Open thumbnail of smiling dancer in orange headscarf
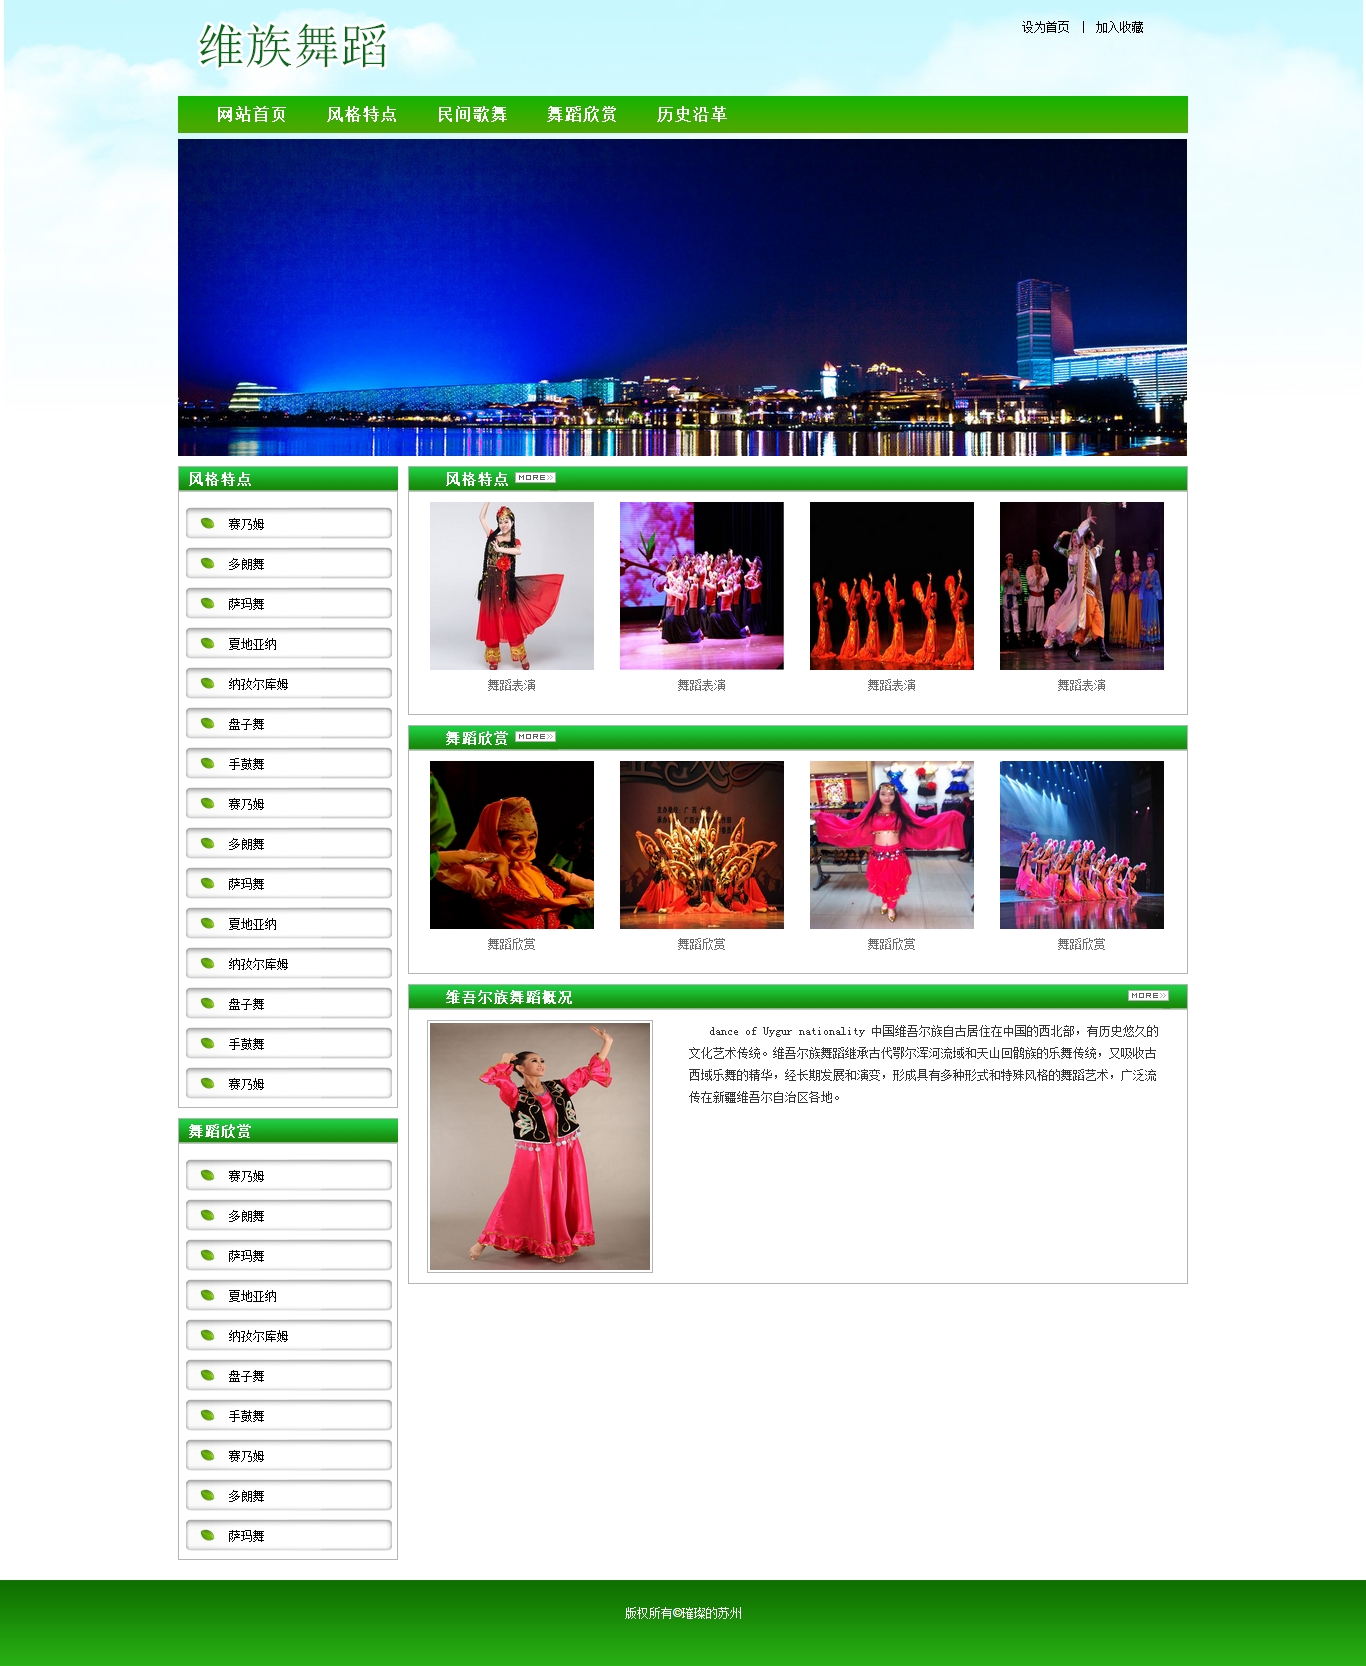Image resolution: width=1366 pixels, height=1666 pixels. [511, 845]
